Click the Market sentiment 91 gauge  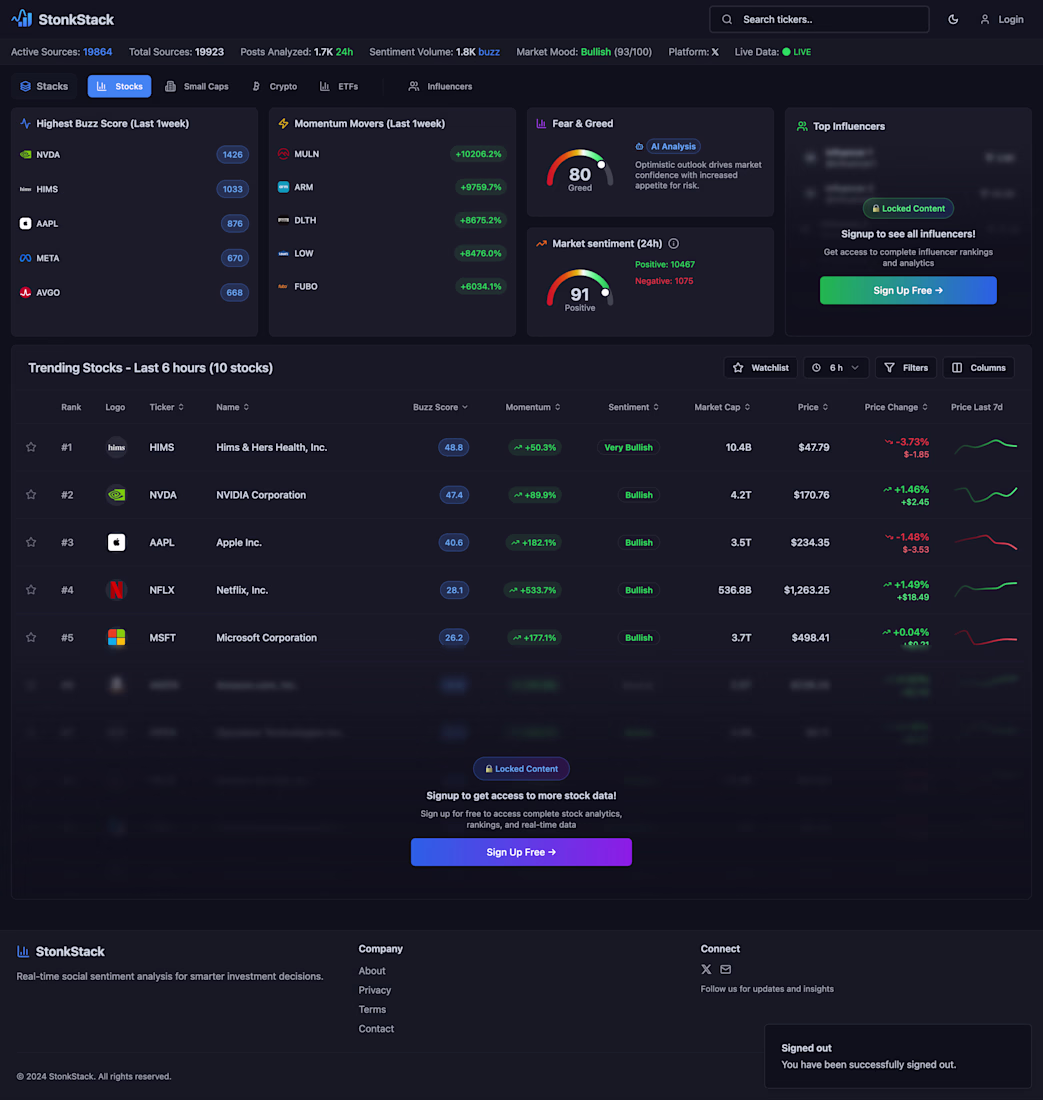(x=579, y=290)
